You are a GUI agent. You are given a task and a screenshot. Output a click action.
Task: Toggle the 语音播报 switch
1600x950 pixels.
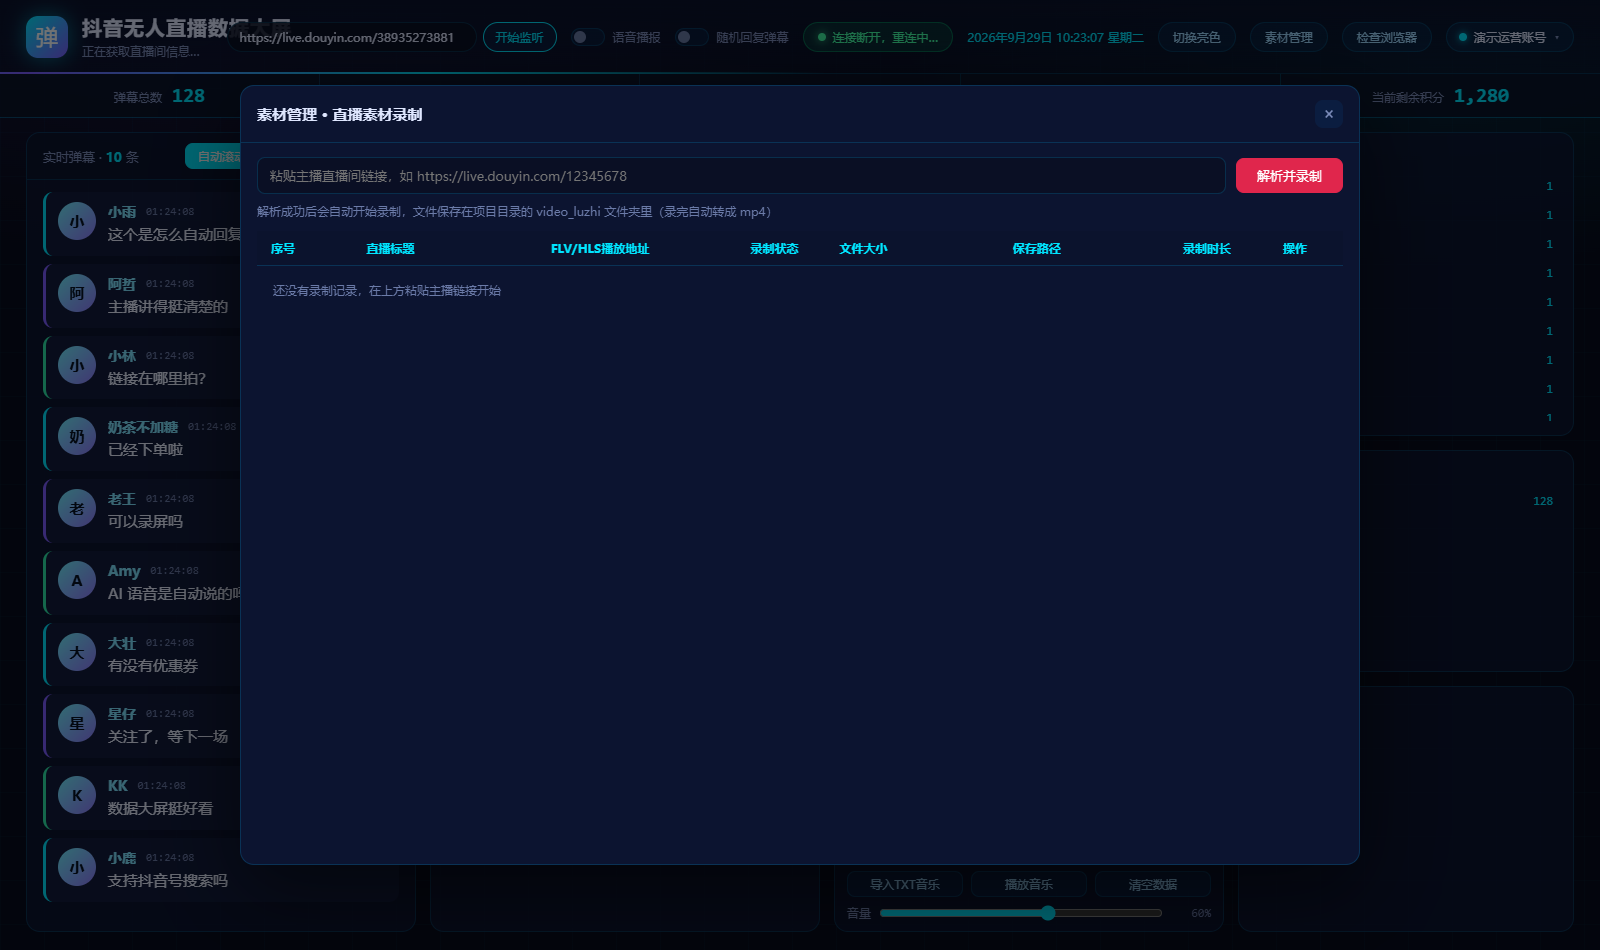587,37
